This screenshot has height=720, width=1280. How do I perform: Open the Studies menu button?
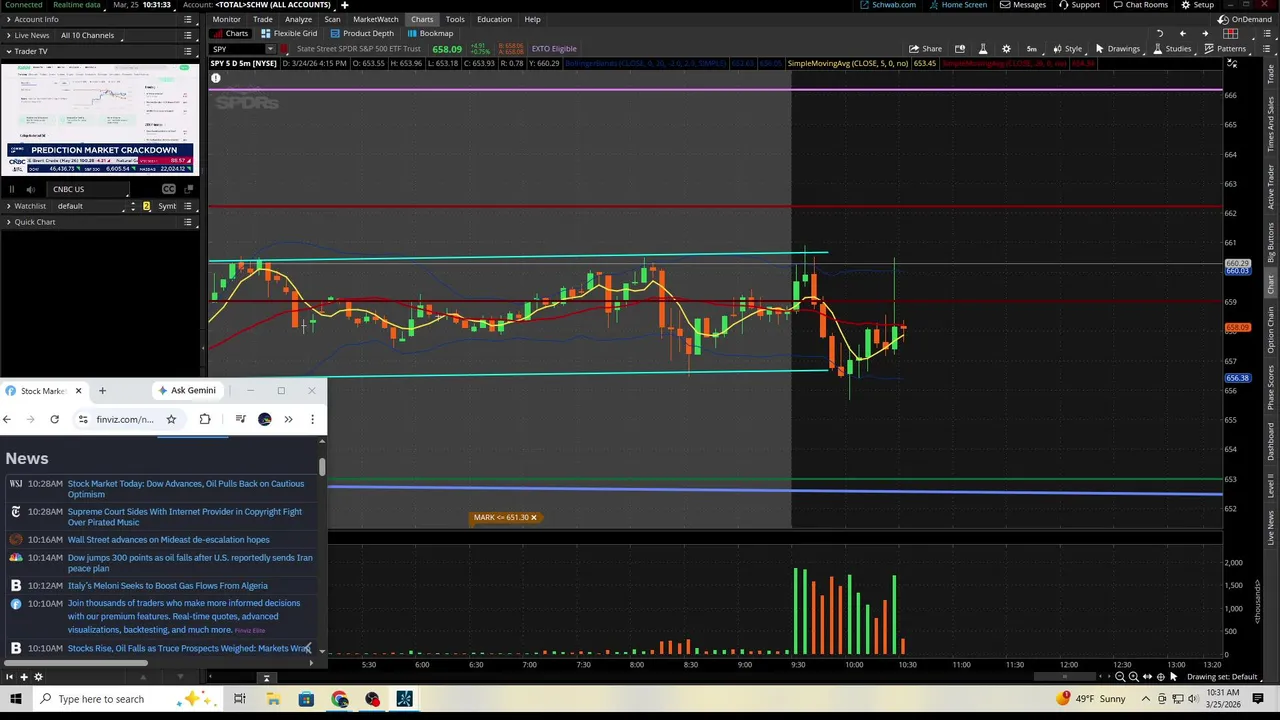1173,49
